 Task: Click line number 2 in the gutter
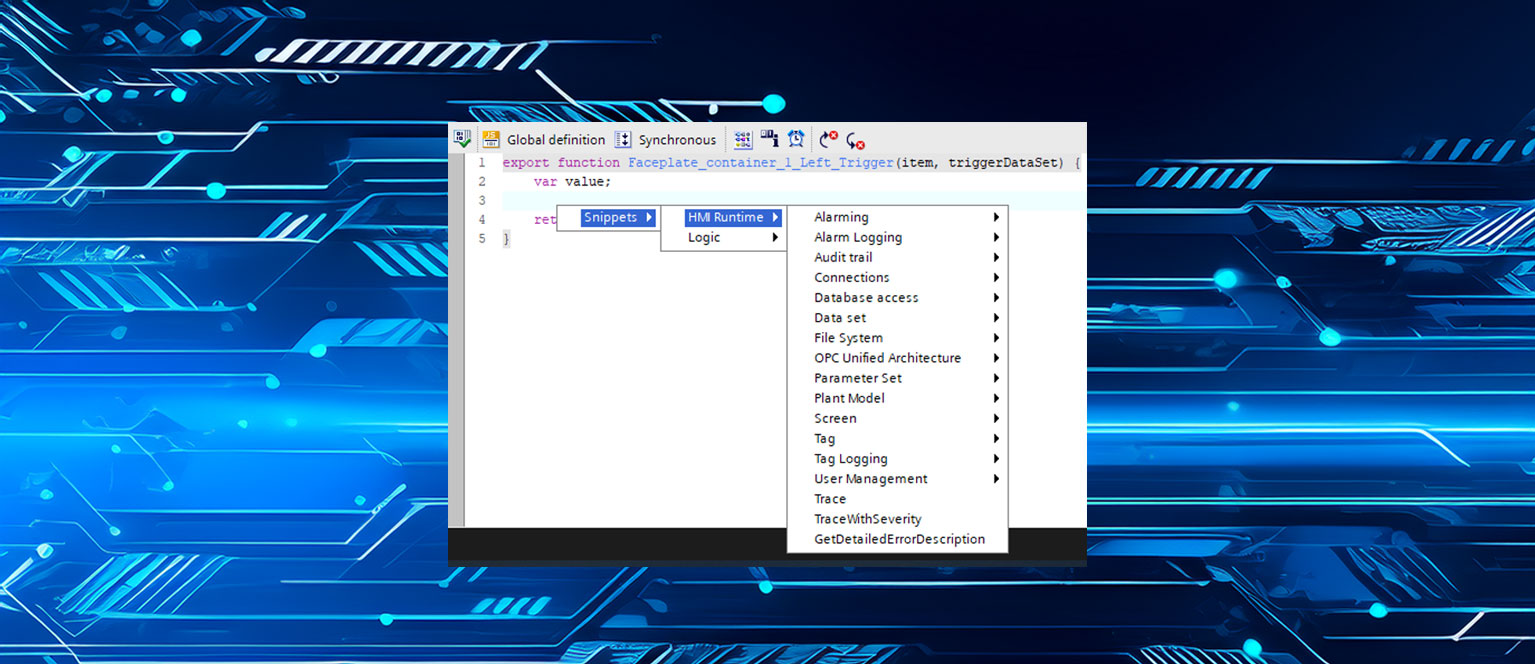[x=482, y=182]
